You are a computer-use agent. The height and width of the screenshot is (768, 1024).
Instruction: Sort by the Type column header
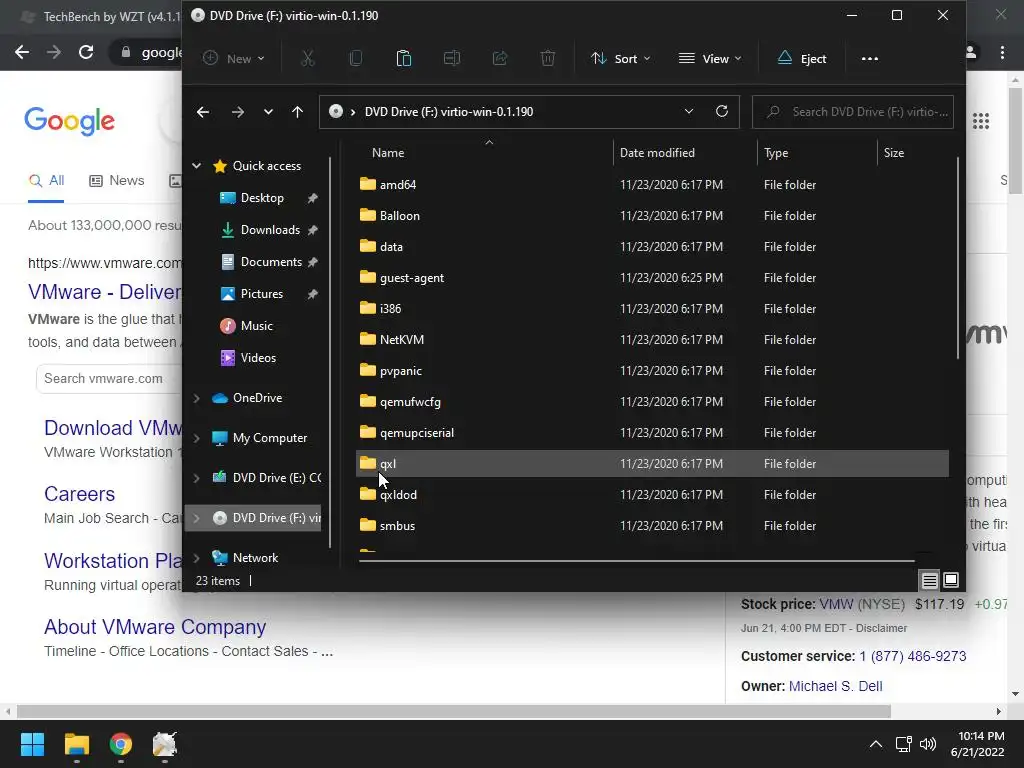776,153
